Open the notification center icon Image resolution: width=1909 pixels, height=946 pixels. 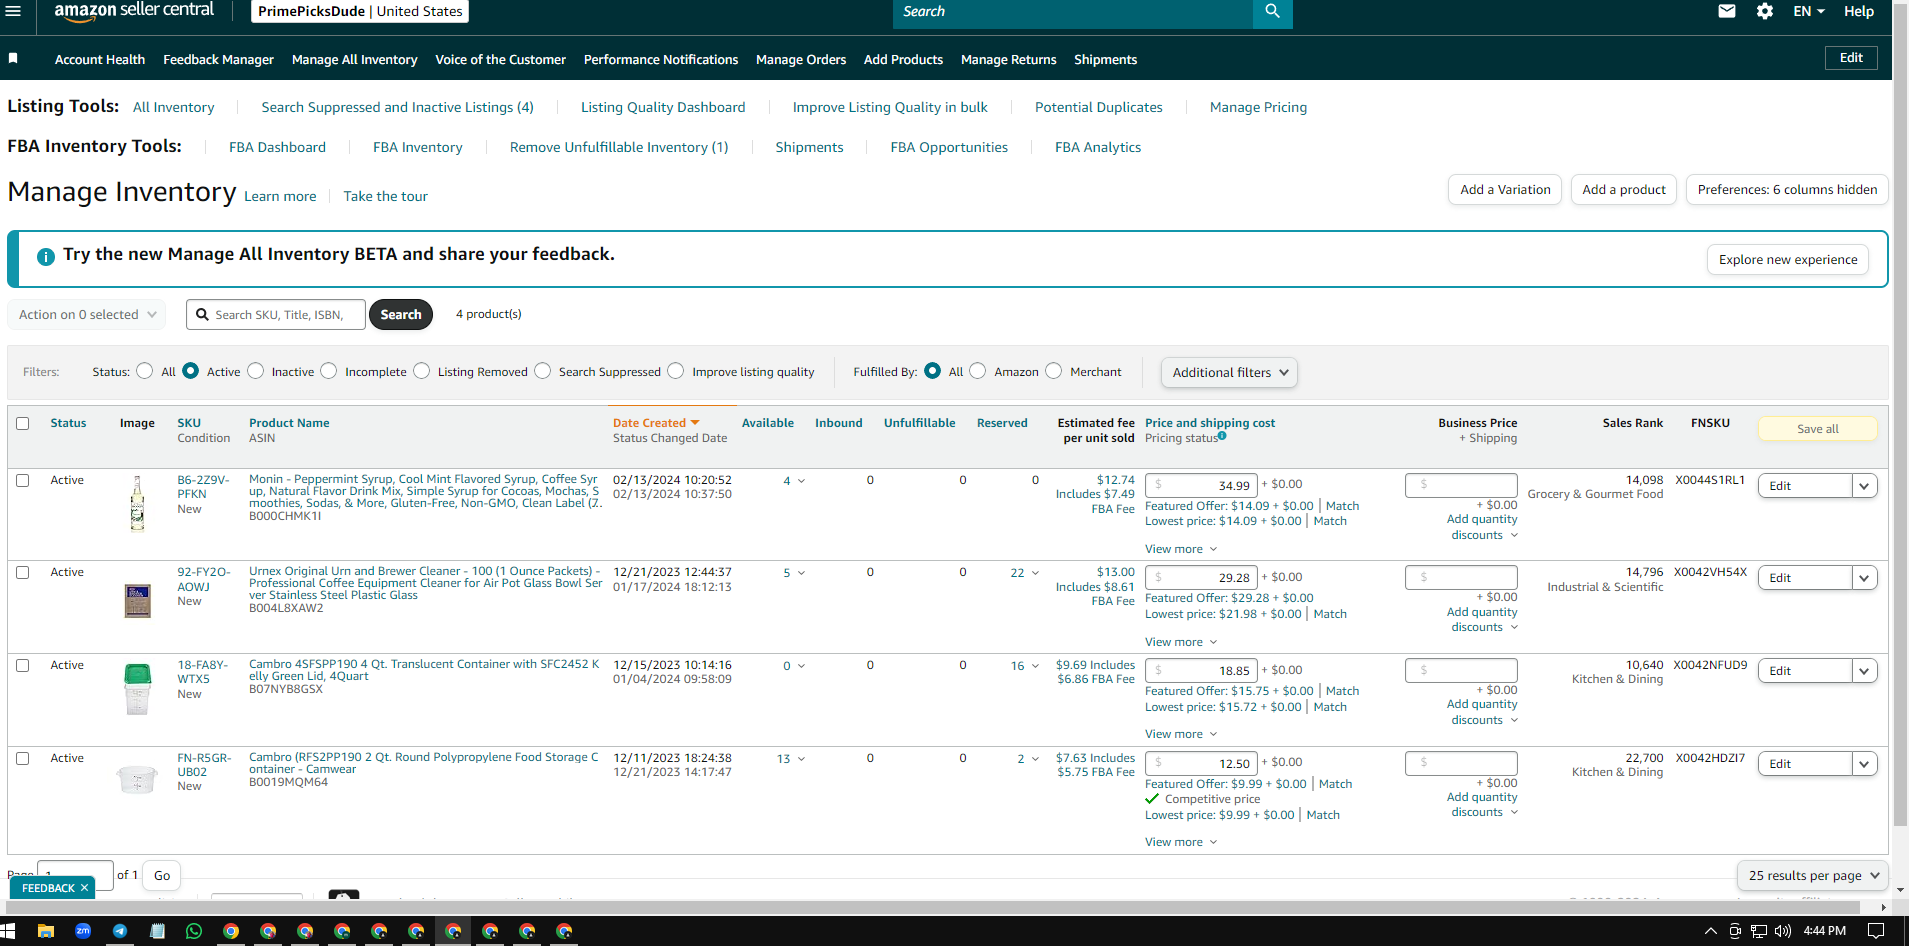point(1876,931)
